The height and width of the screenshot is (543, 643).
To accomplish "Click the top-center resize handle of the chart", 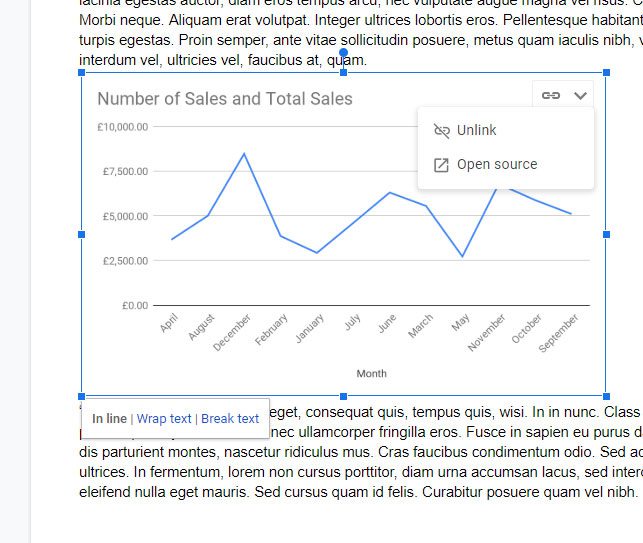I will pyautogui.click(x=344, y=72).
